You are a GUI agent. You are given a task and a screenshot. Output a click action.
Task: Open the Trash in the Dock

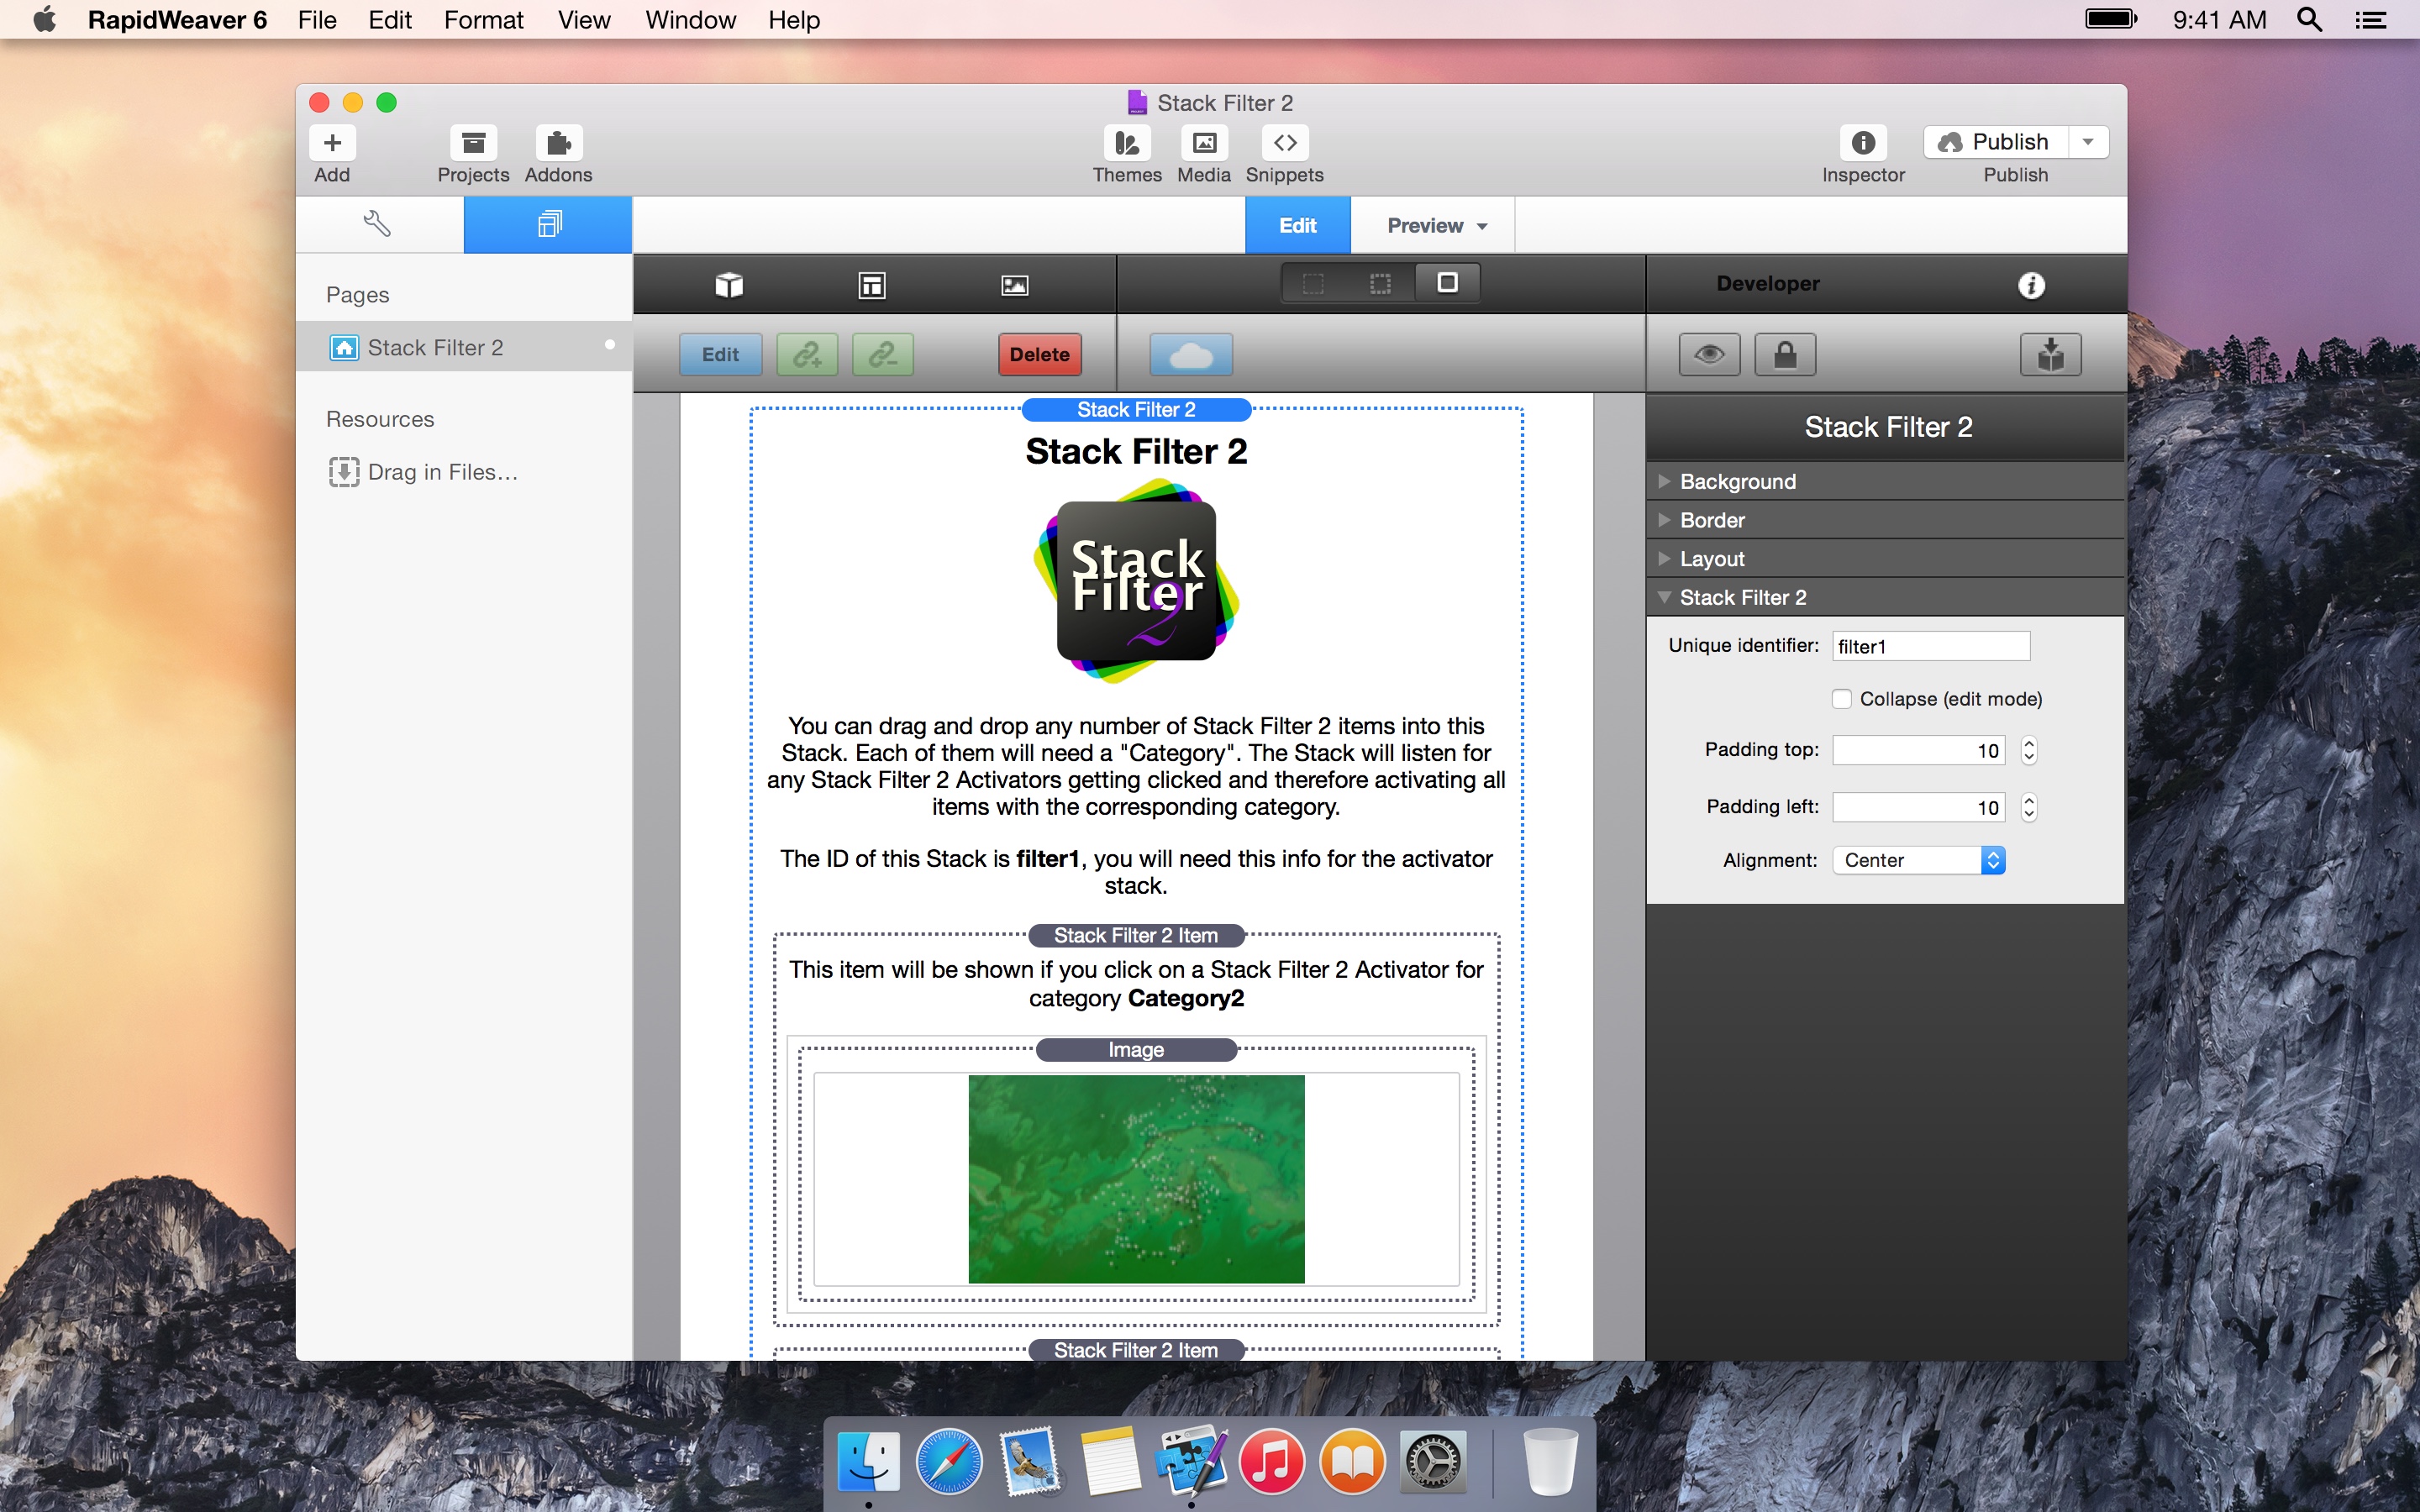[x=1550, y=1461]
